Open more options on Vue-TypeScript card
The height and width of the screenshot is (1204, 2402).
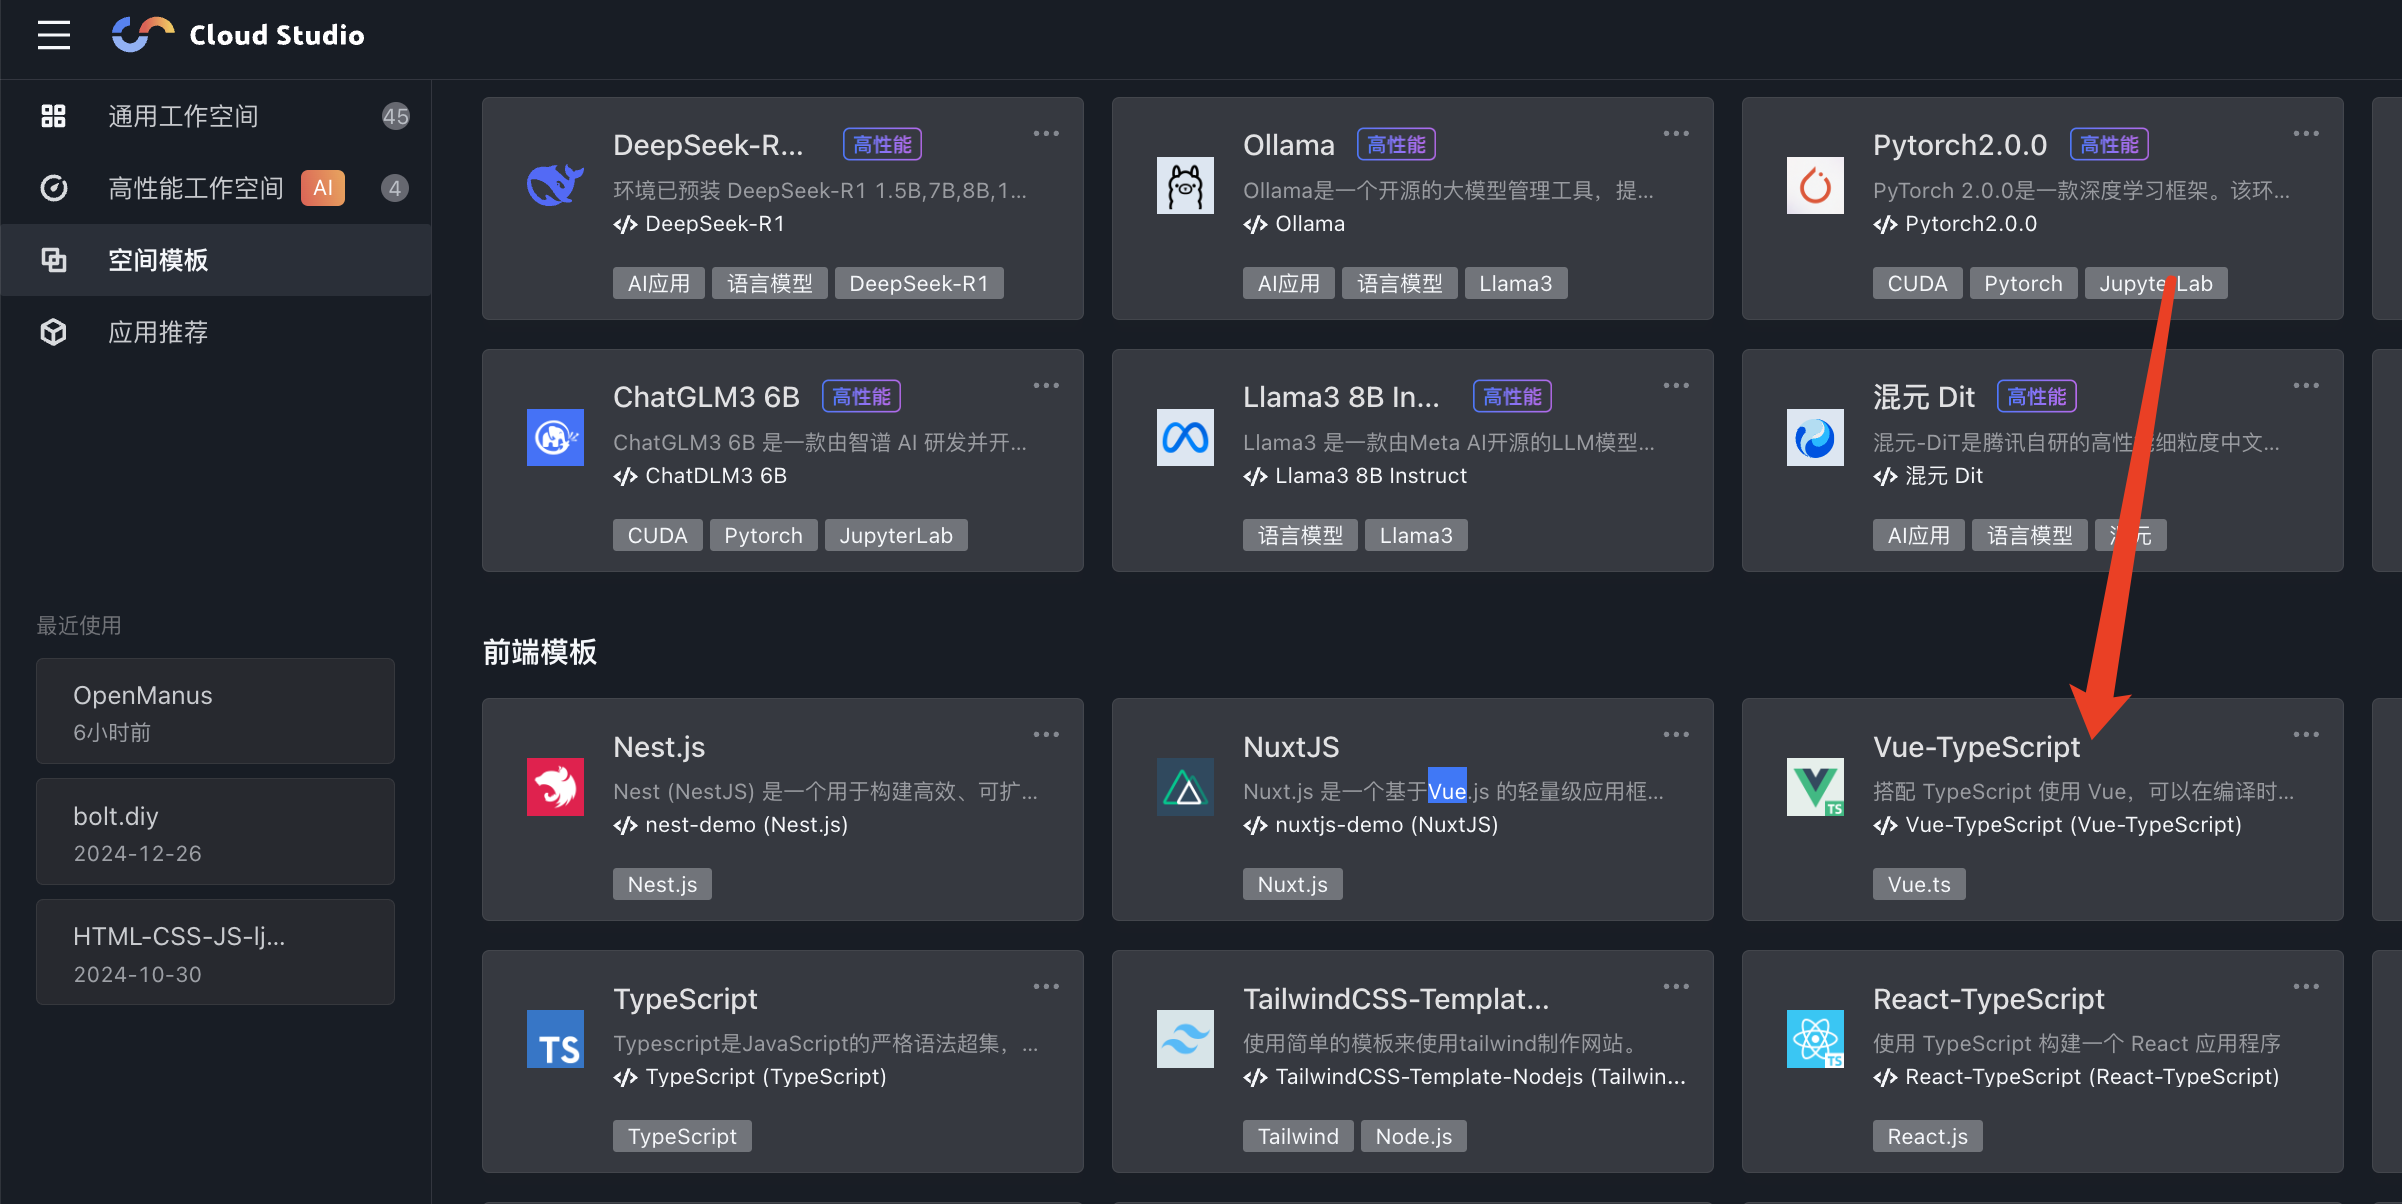tap(2306, 734)
